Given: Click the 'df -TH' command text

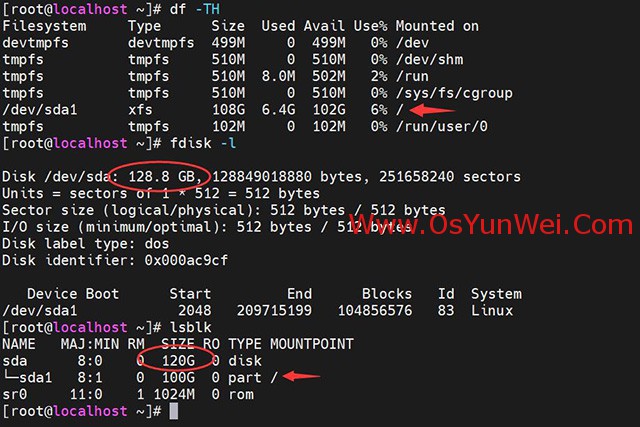Looking at the screenshot, I should tap(195, 9).
